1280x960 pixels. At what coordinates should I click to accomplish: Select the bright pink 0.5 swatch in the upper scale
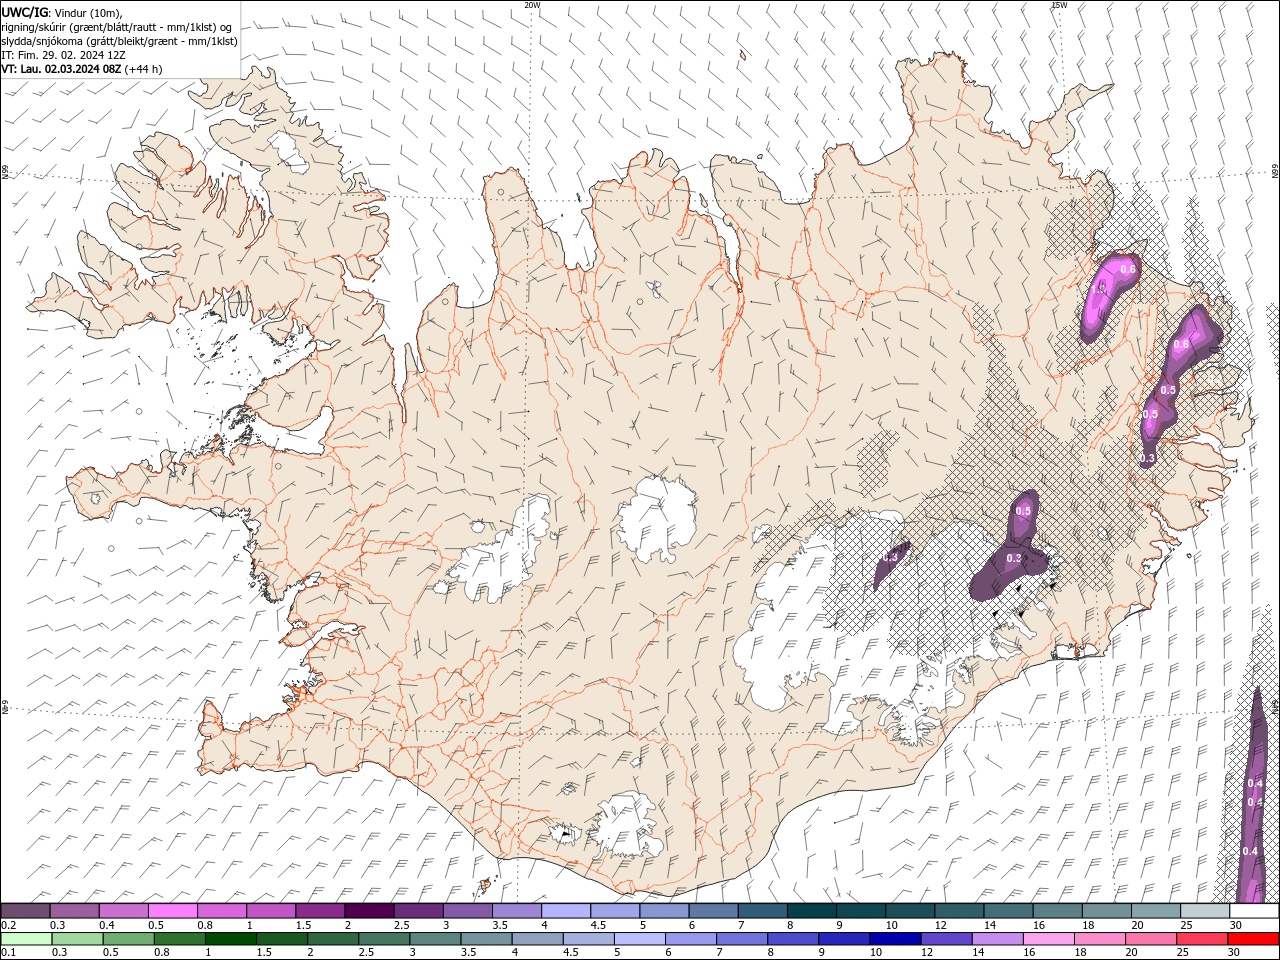coord(172,911)
